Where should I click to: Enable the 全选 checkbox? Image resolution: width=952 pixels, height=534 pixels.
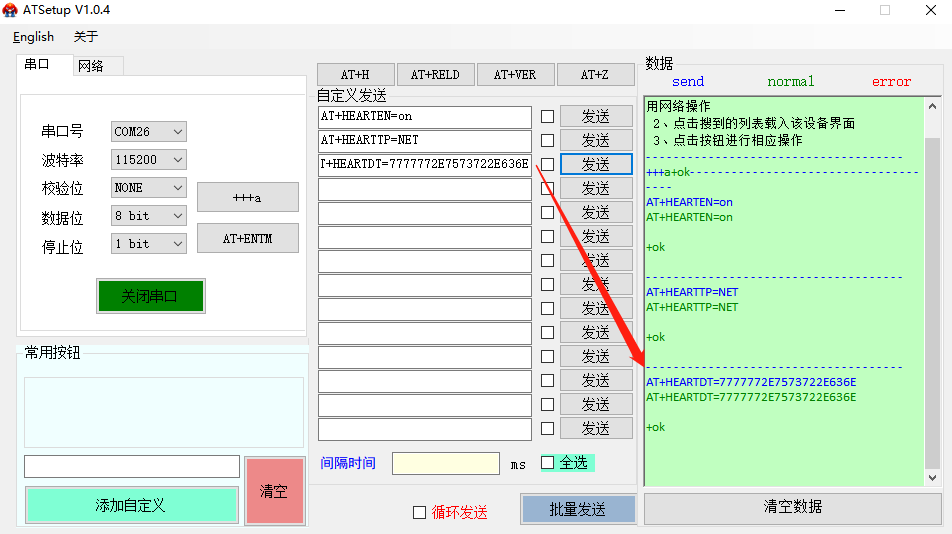(547, 462)
